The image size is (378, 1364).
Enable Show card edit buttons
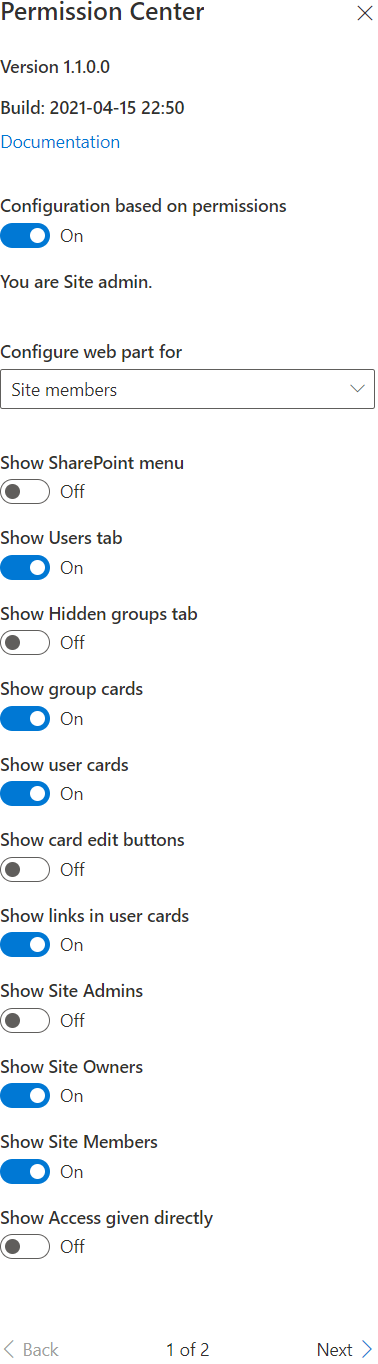[x=25, y=870]
